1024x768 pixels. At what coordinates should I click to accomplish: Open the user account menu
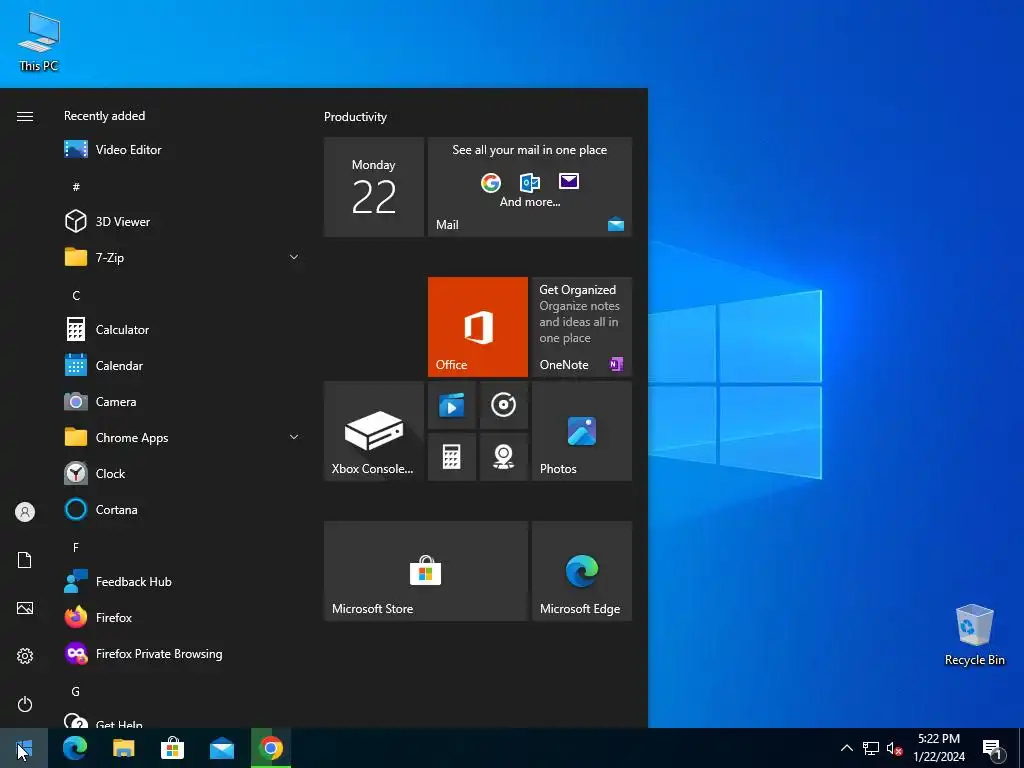[x=25, y=512]
